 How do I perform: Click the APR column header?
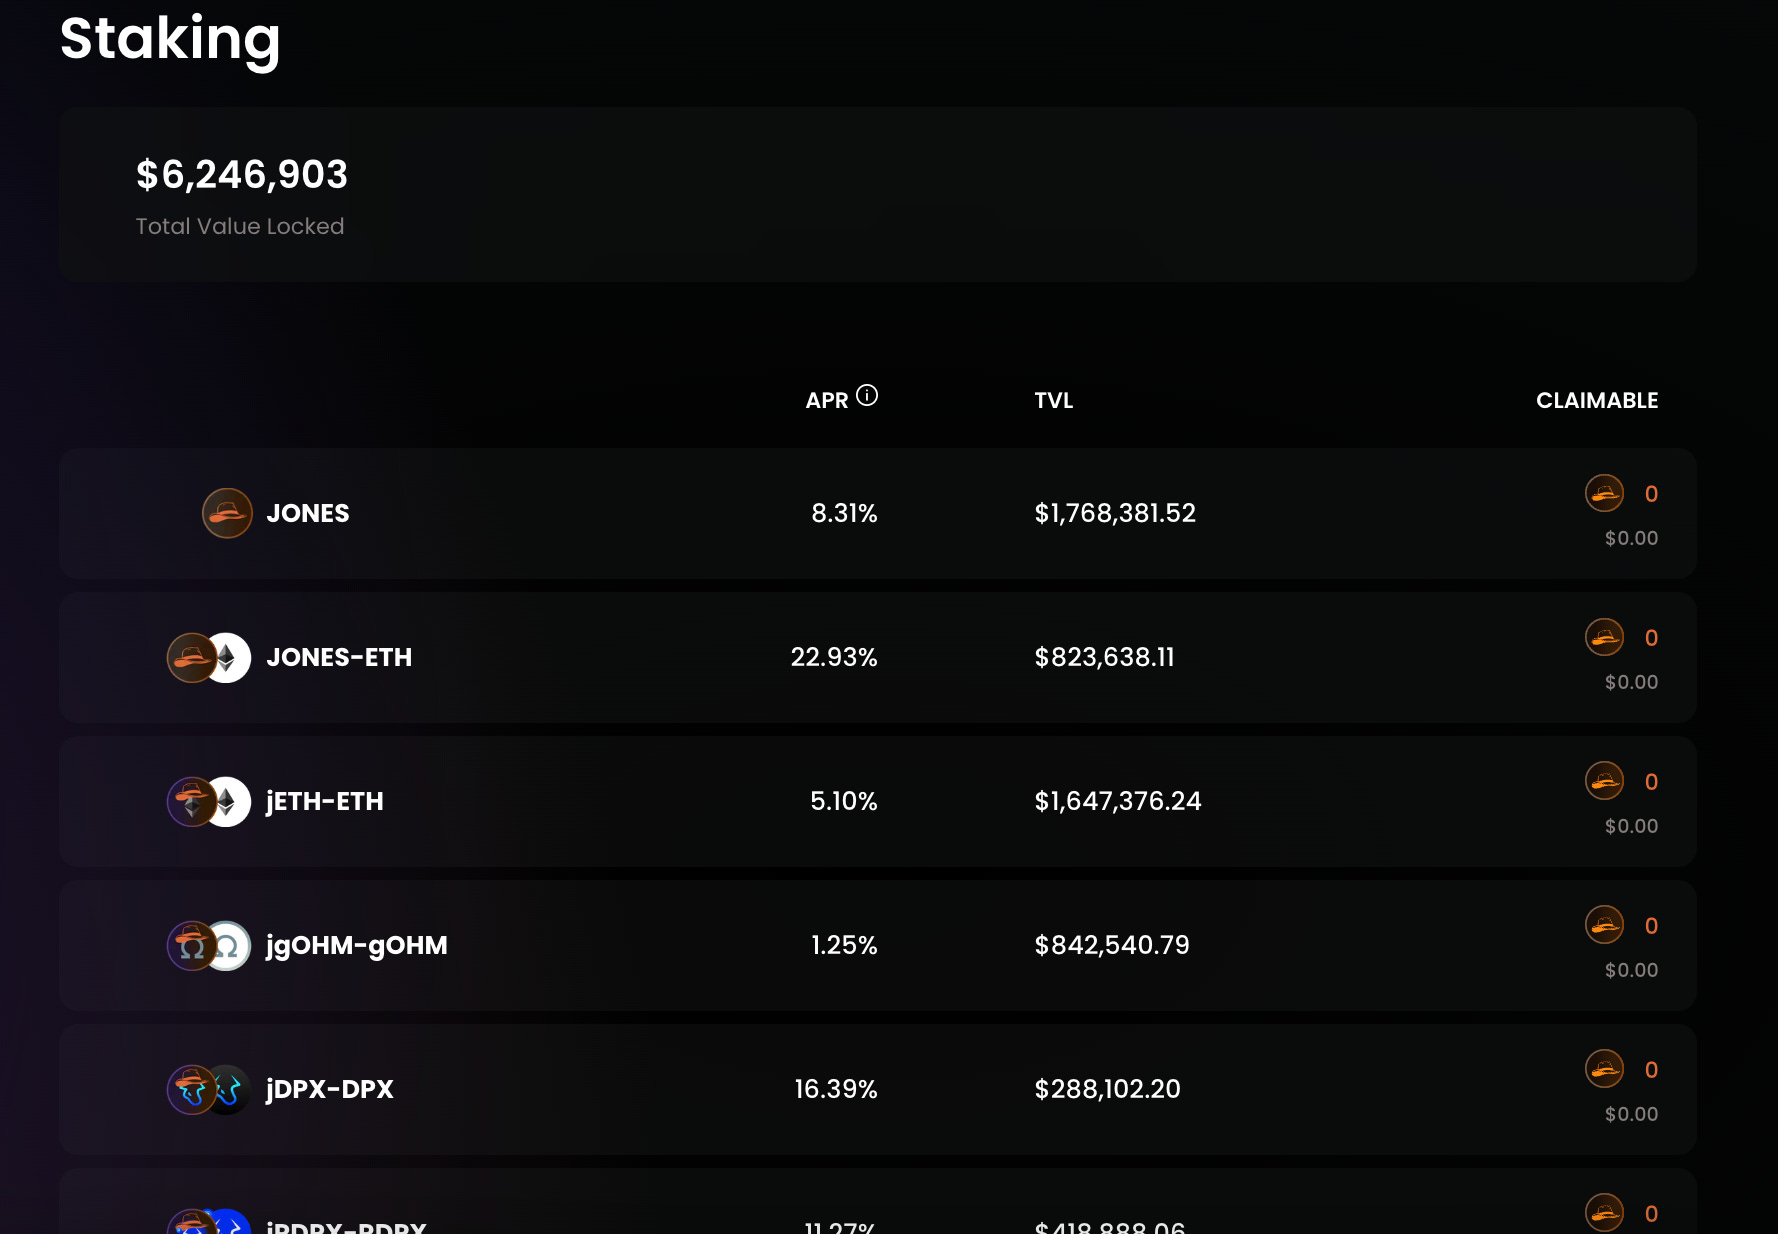[x=827, y=400]
